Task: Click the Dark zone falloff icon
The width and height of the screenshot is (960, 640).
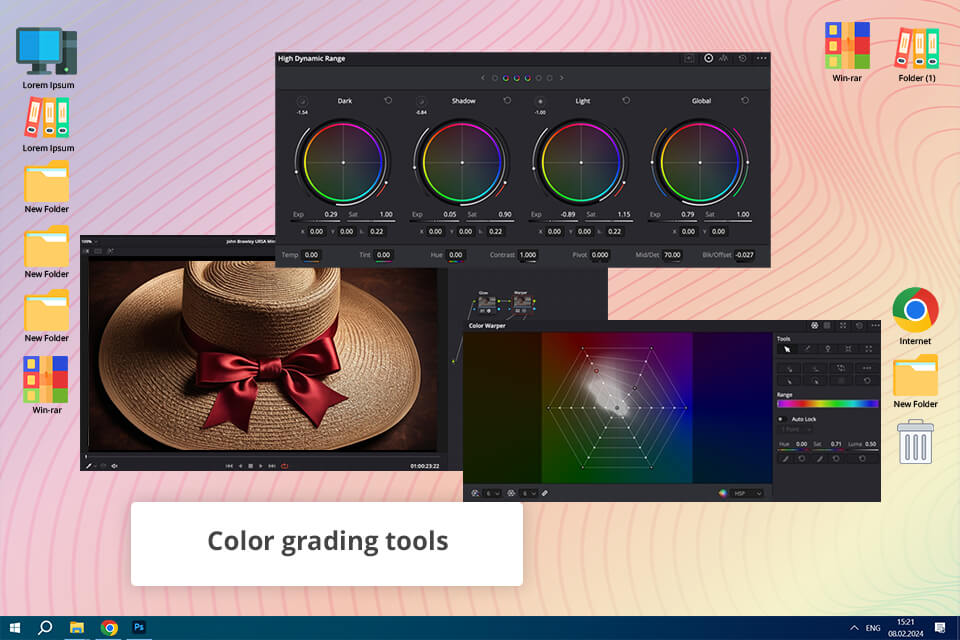Action: (x=302, y=101)
